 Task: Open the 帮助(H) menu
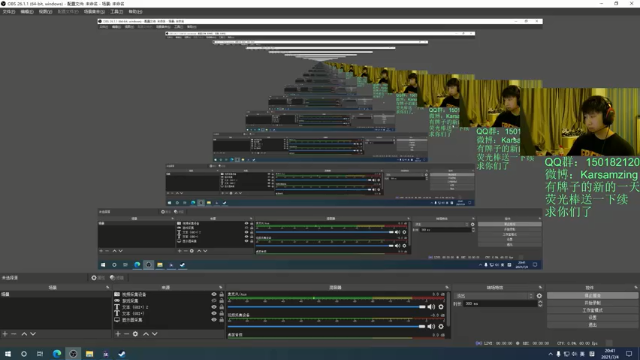click(136, 12)
